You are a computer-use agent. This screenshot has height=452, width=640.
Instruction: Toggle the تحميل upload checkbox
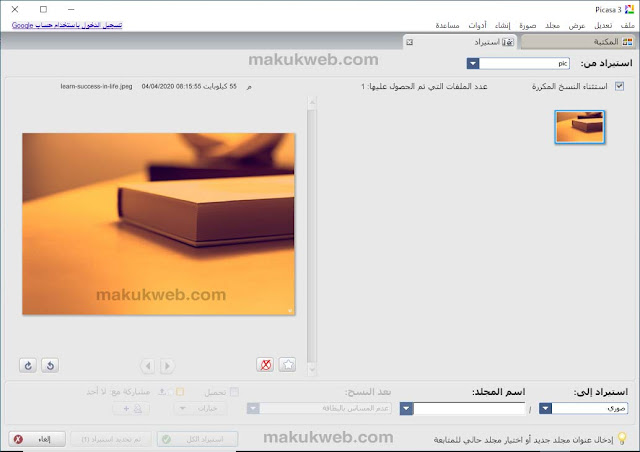234,392
